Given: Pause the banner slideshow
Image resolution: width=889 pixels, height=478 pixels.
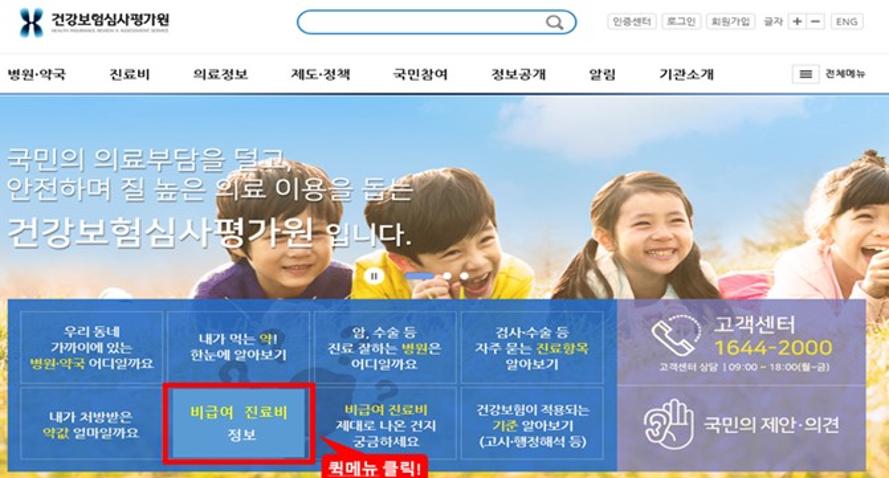Looking at the screenshot, I should coord(374,276).
